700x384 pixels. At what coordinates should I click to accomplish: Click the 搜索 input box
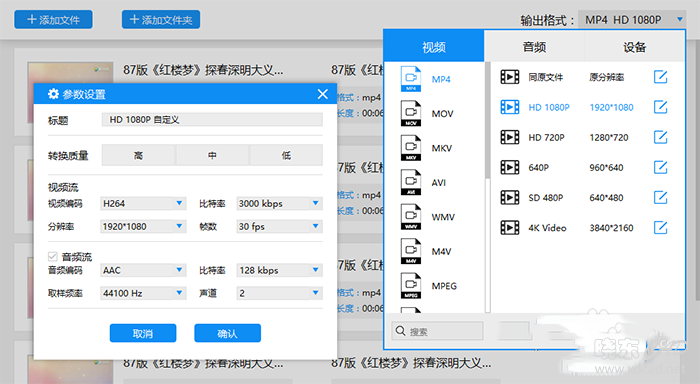pyautogui.click(x=438, y=331)
